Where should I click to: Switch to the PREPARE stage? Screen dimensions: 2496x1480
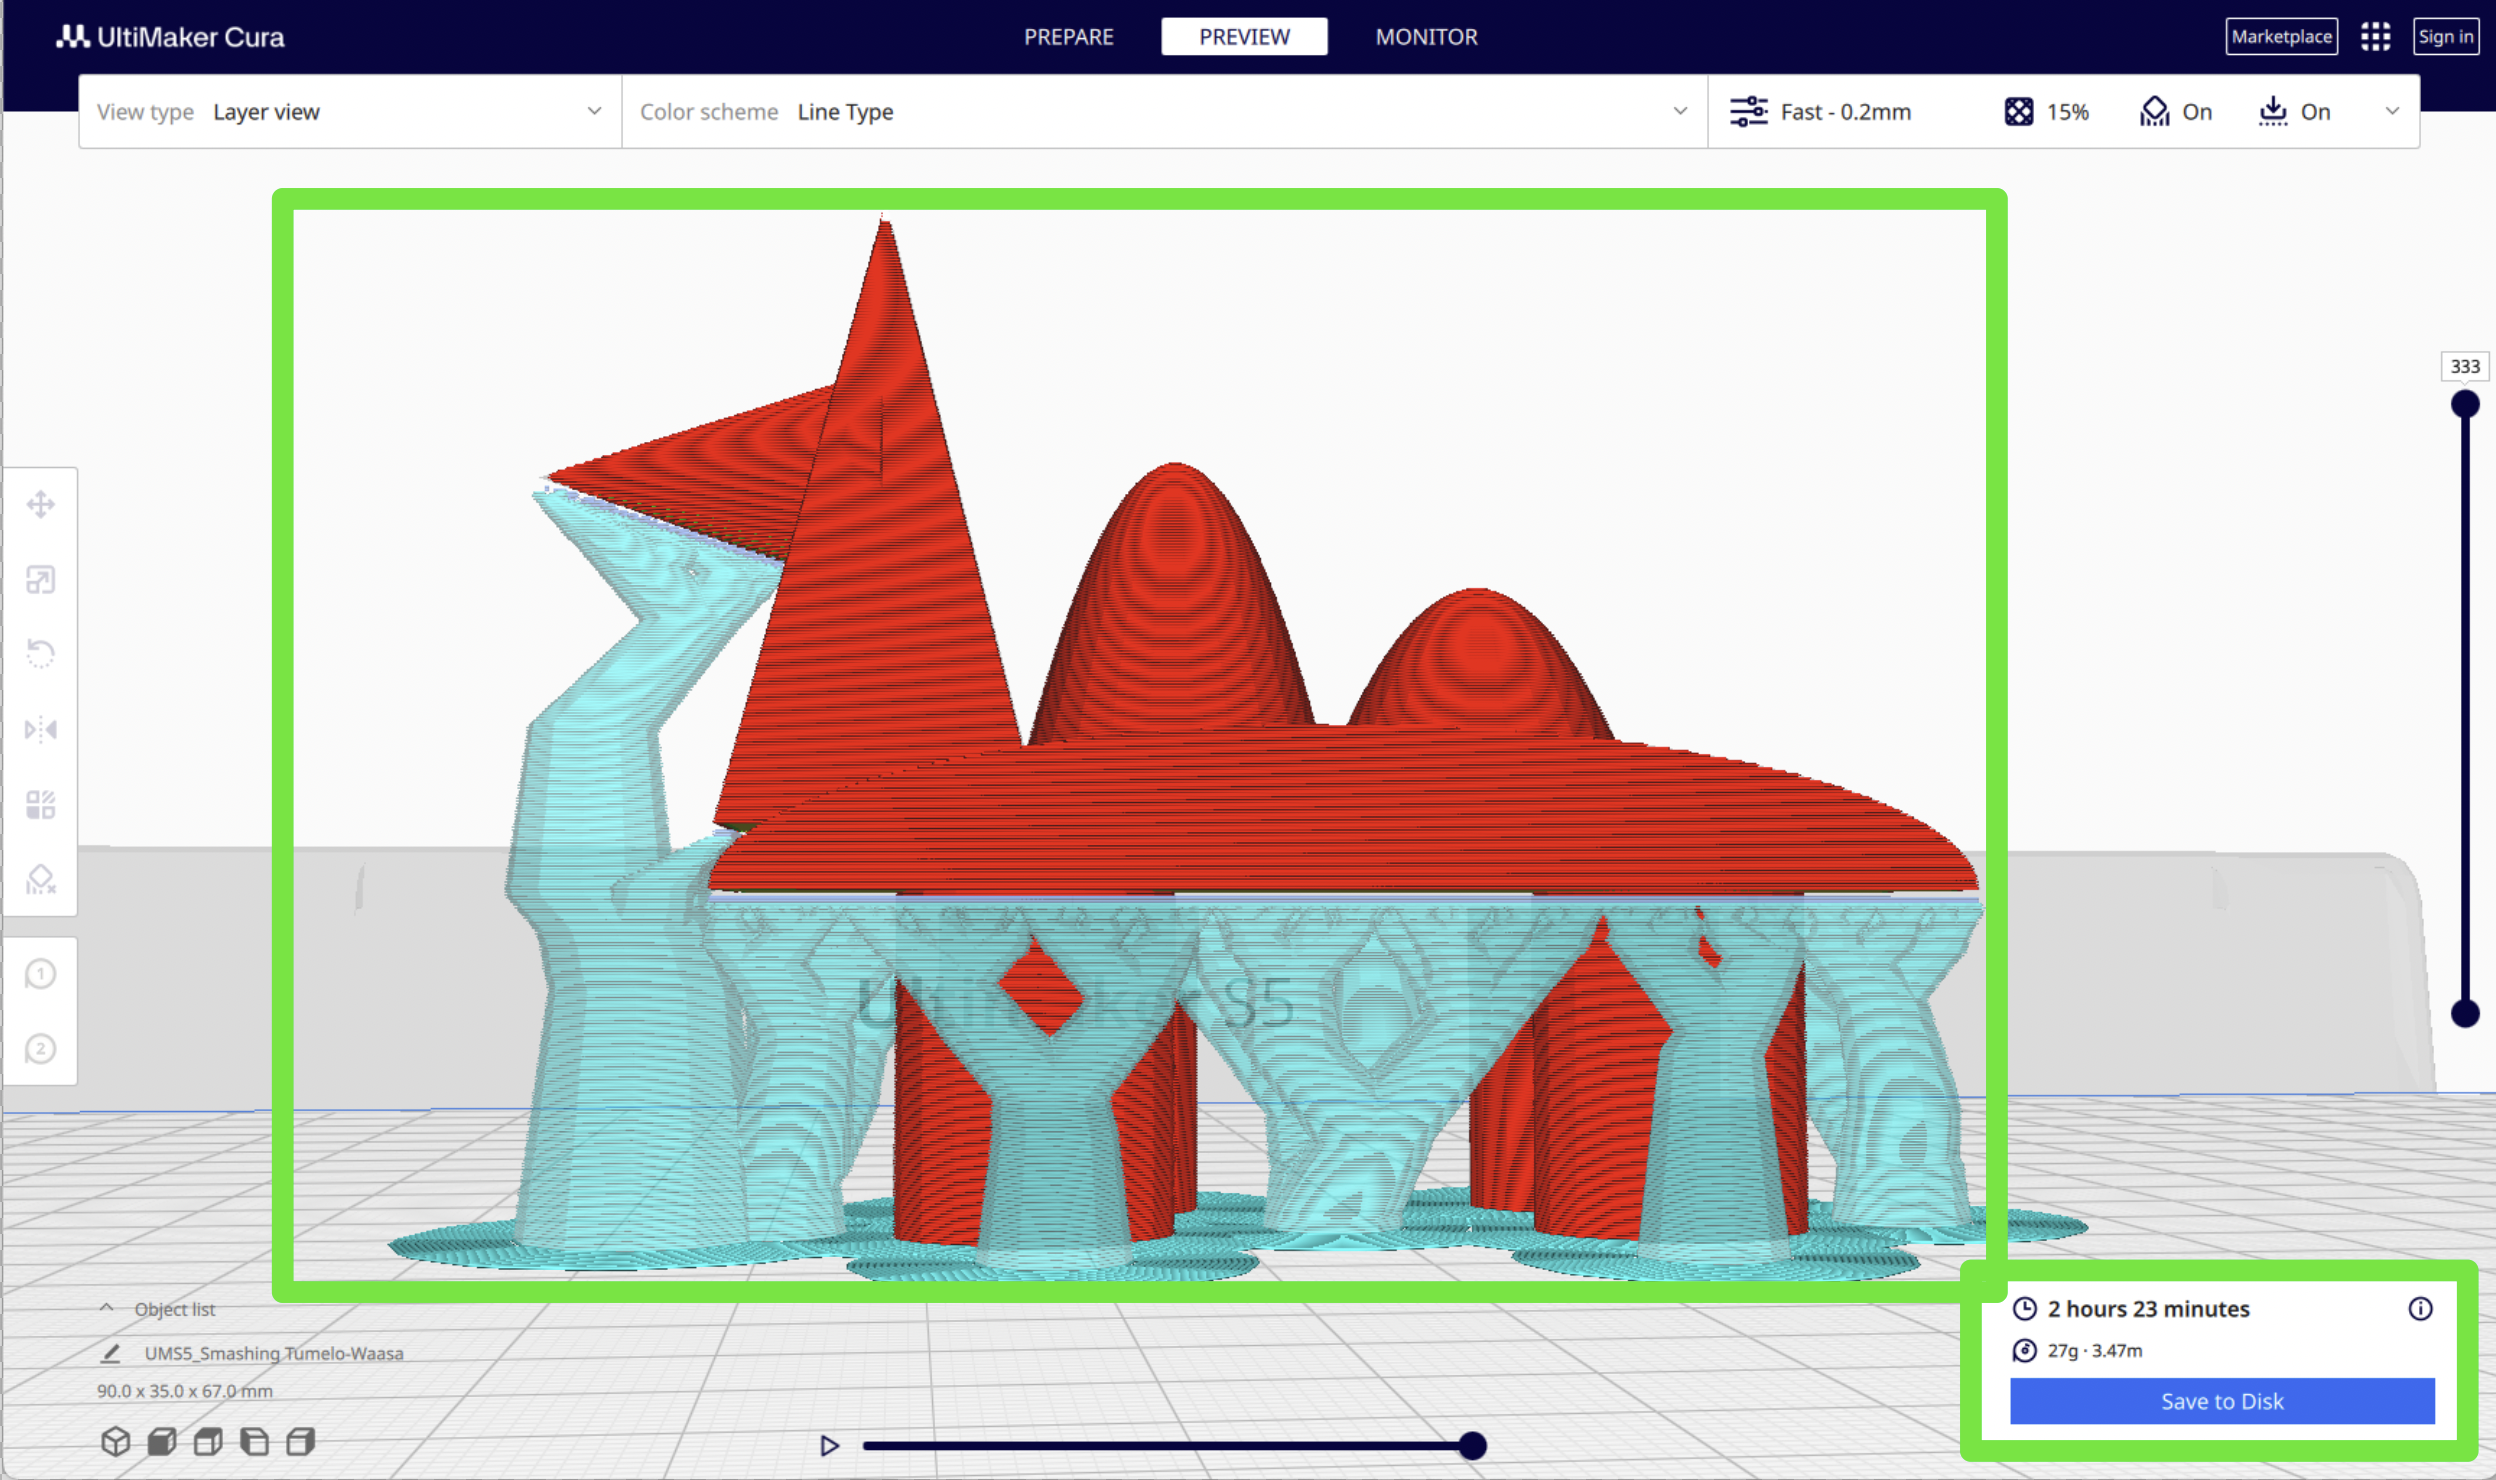click(x=1068, y=37)
